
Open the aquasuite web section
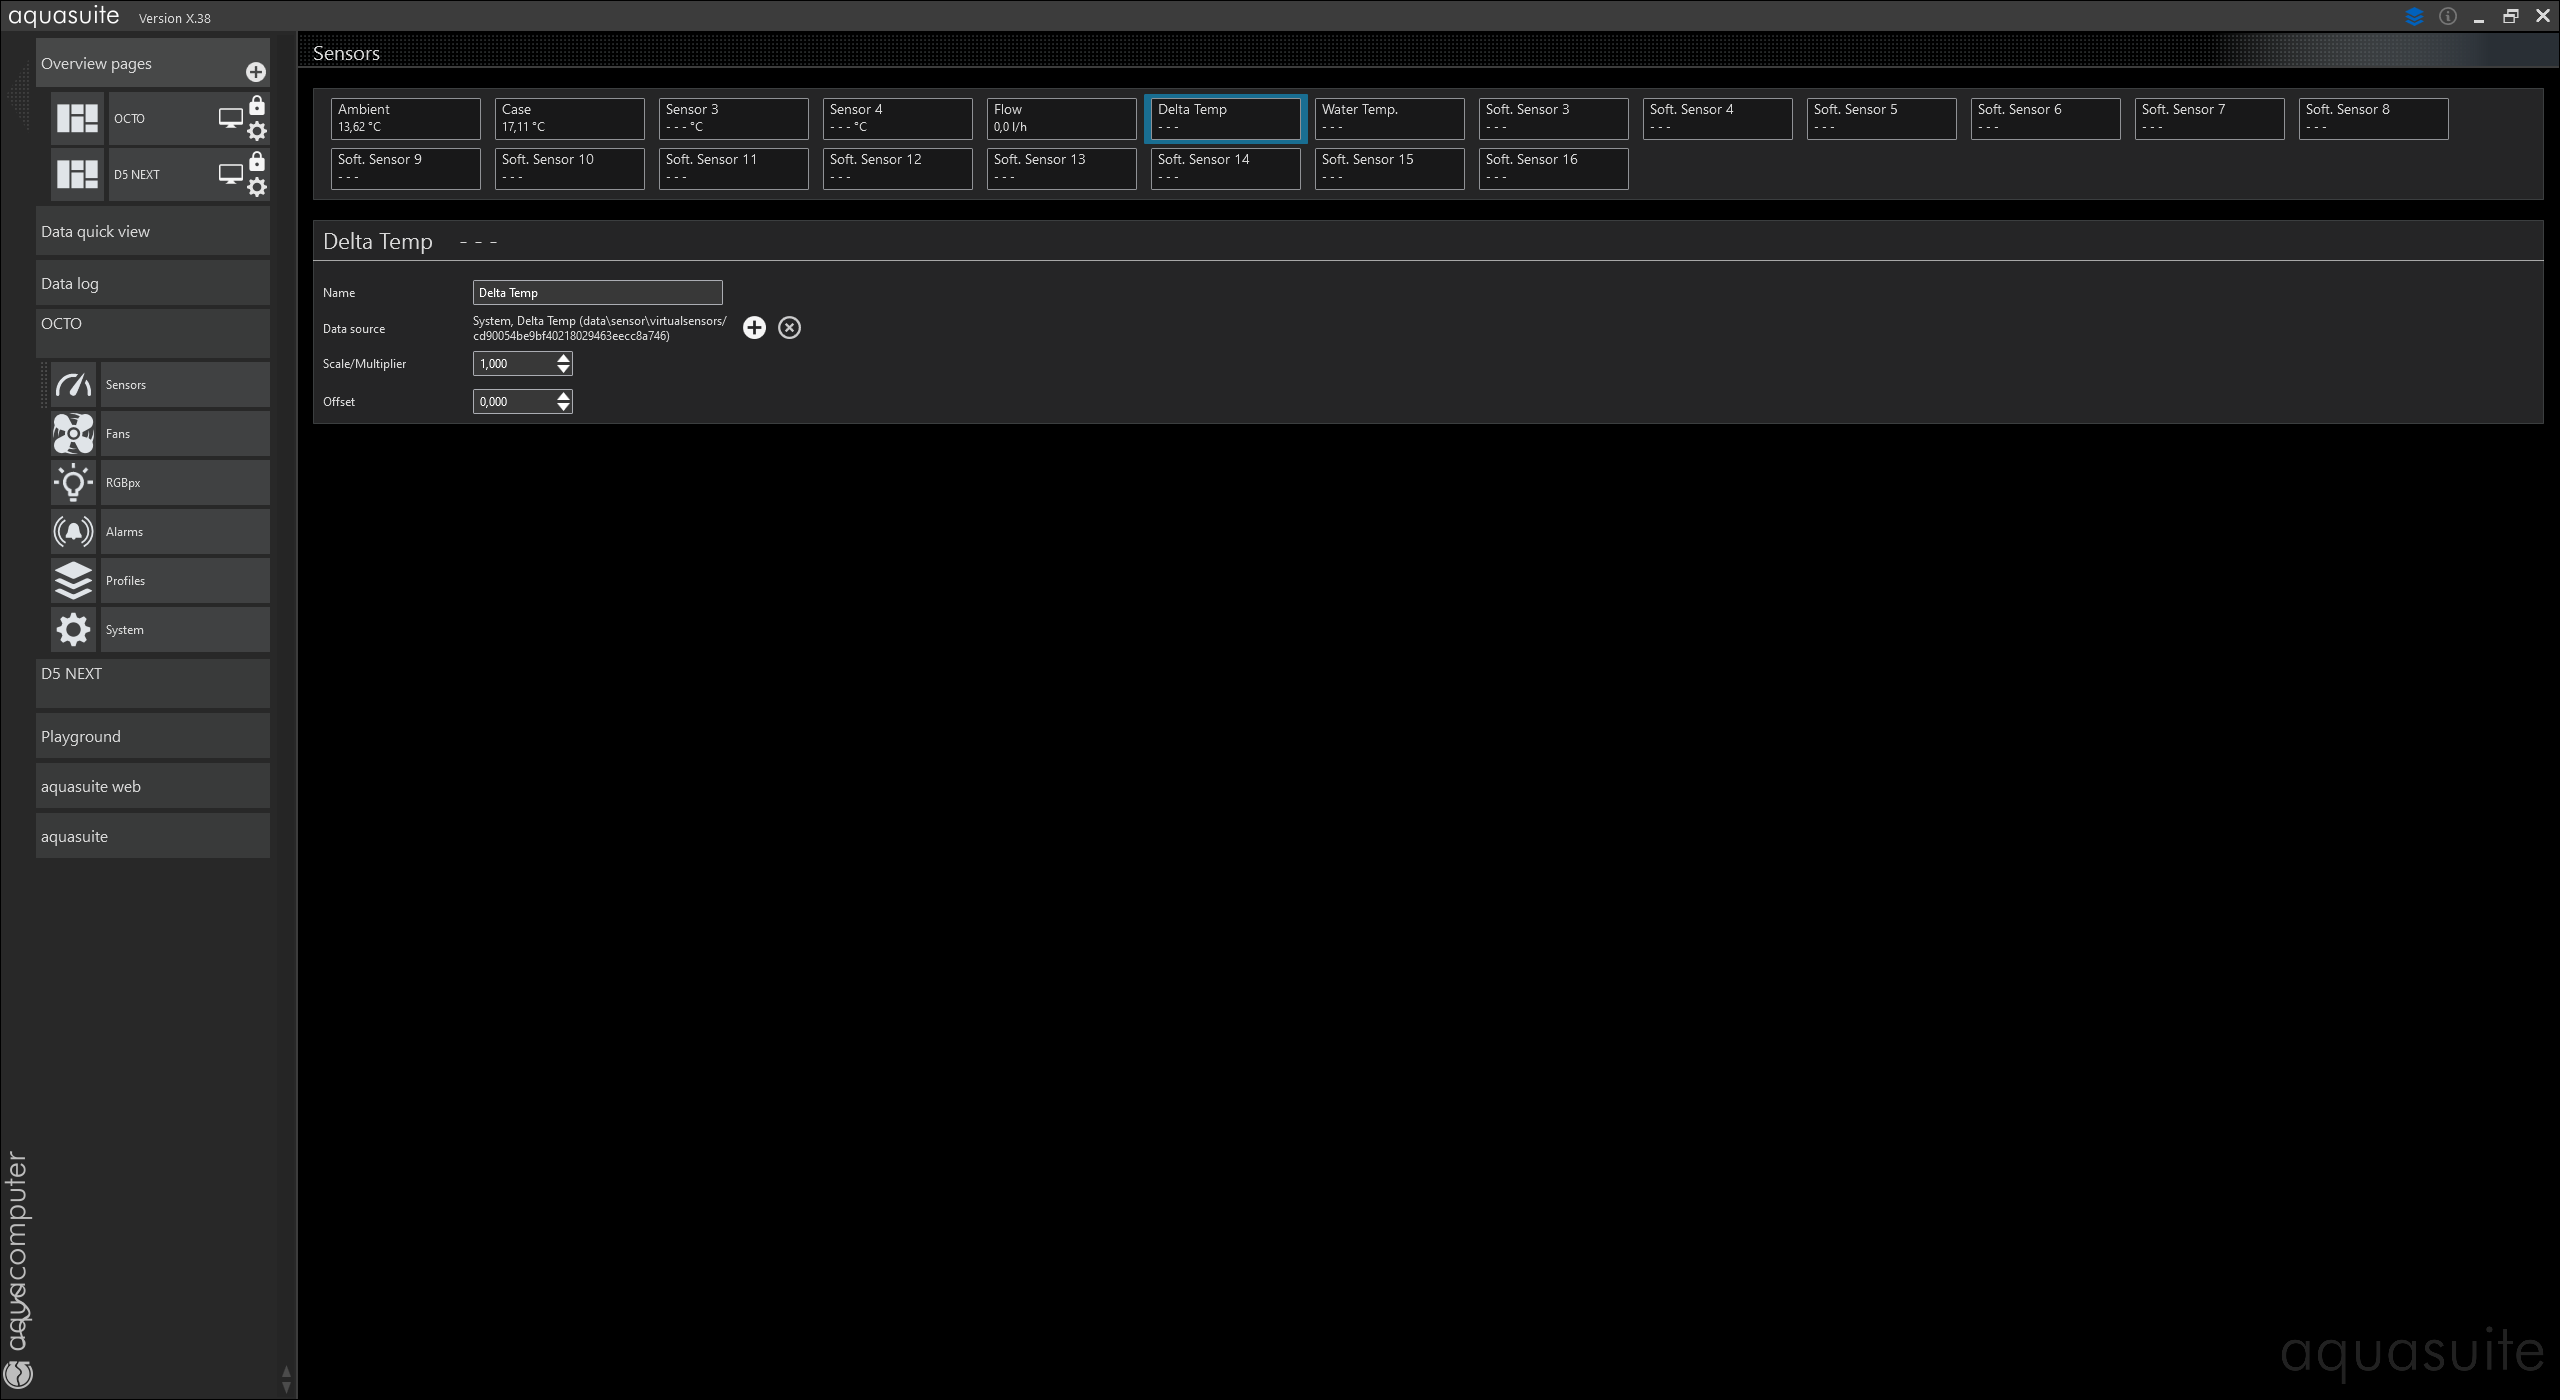tap(152, 787)
